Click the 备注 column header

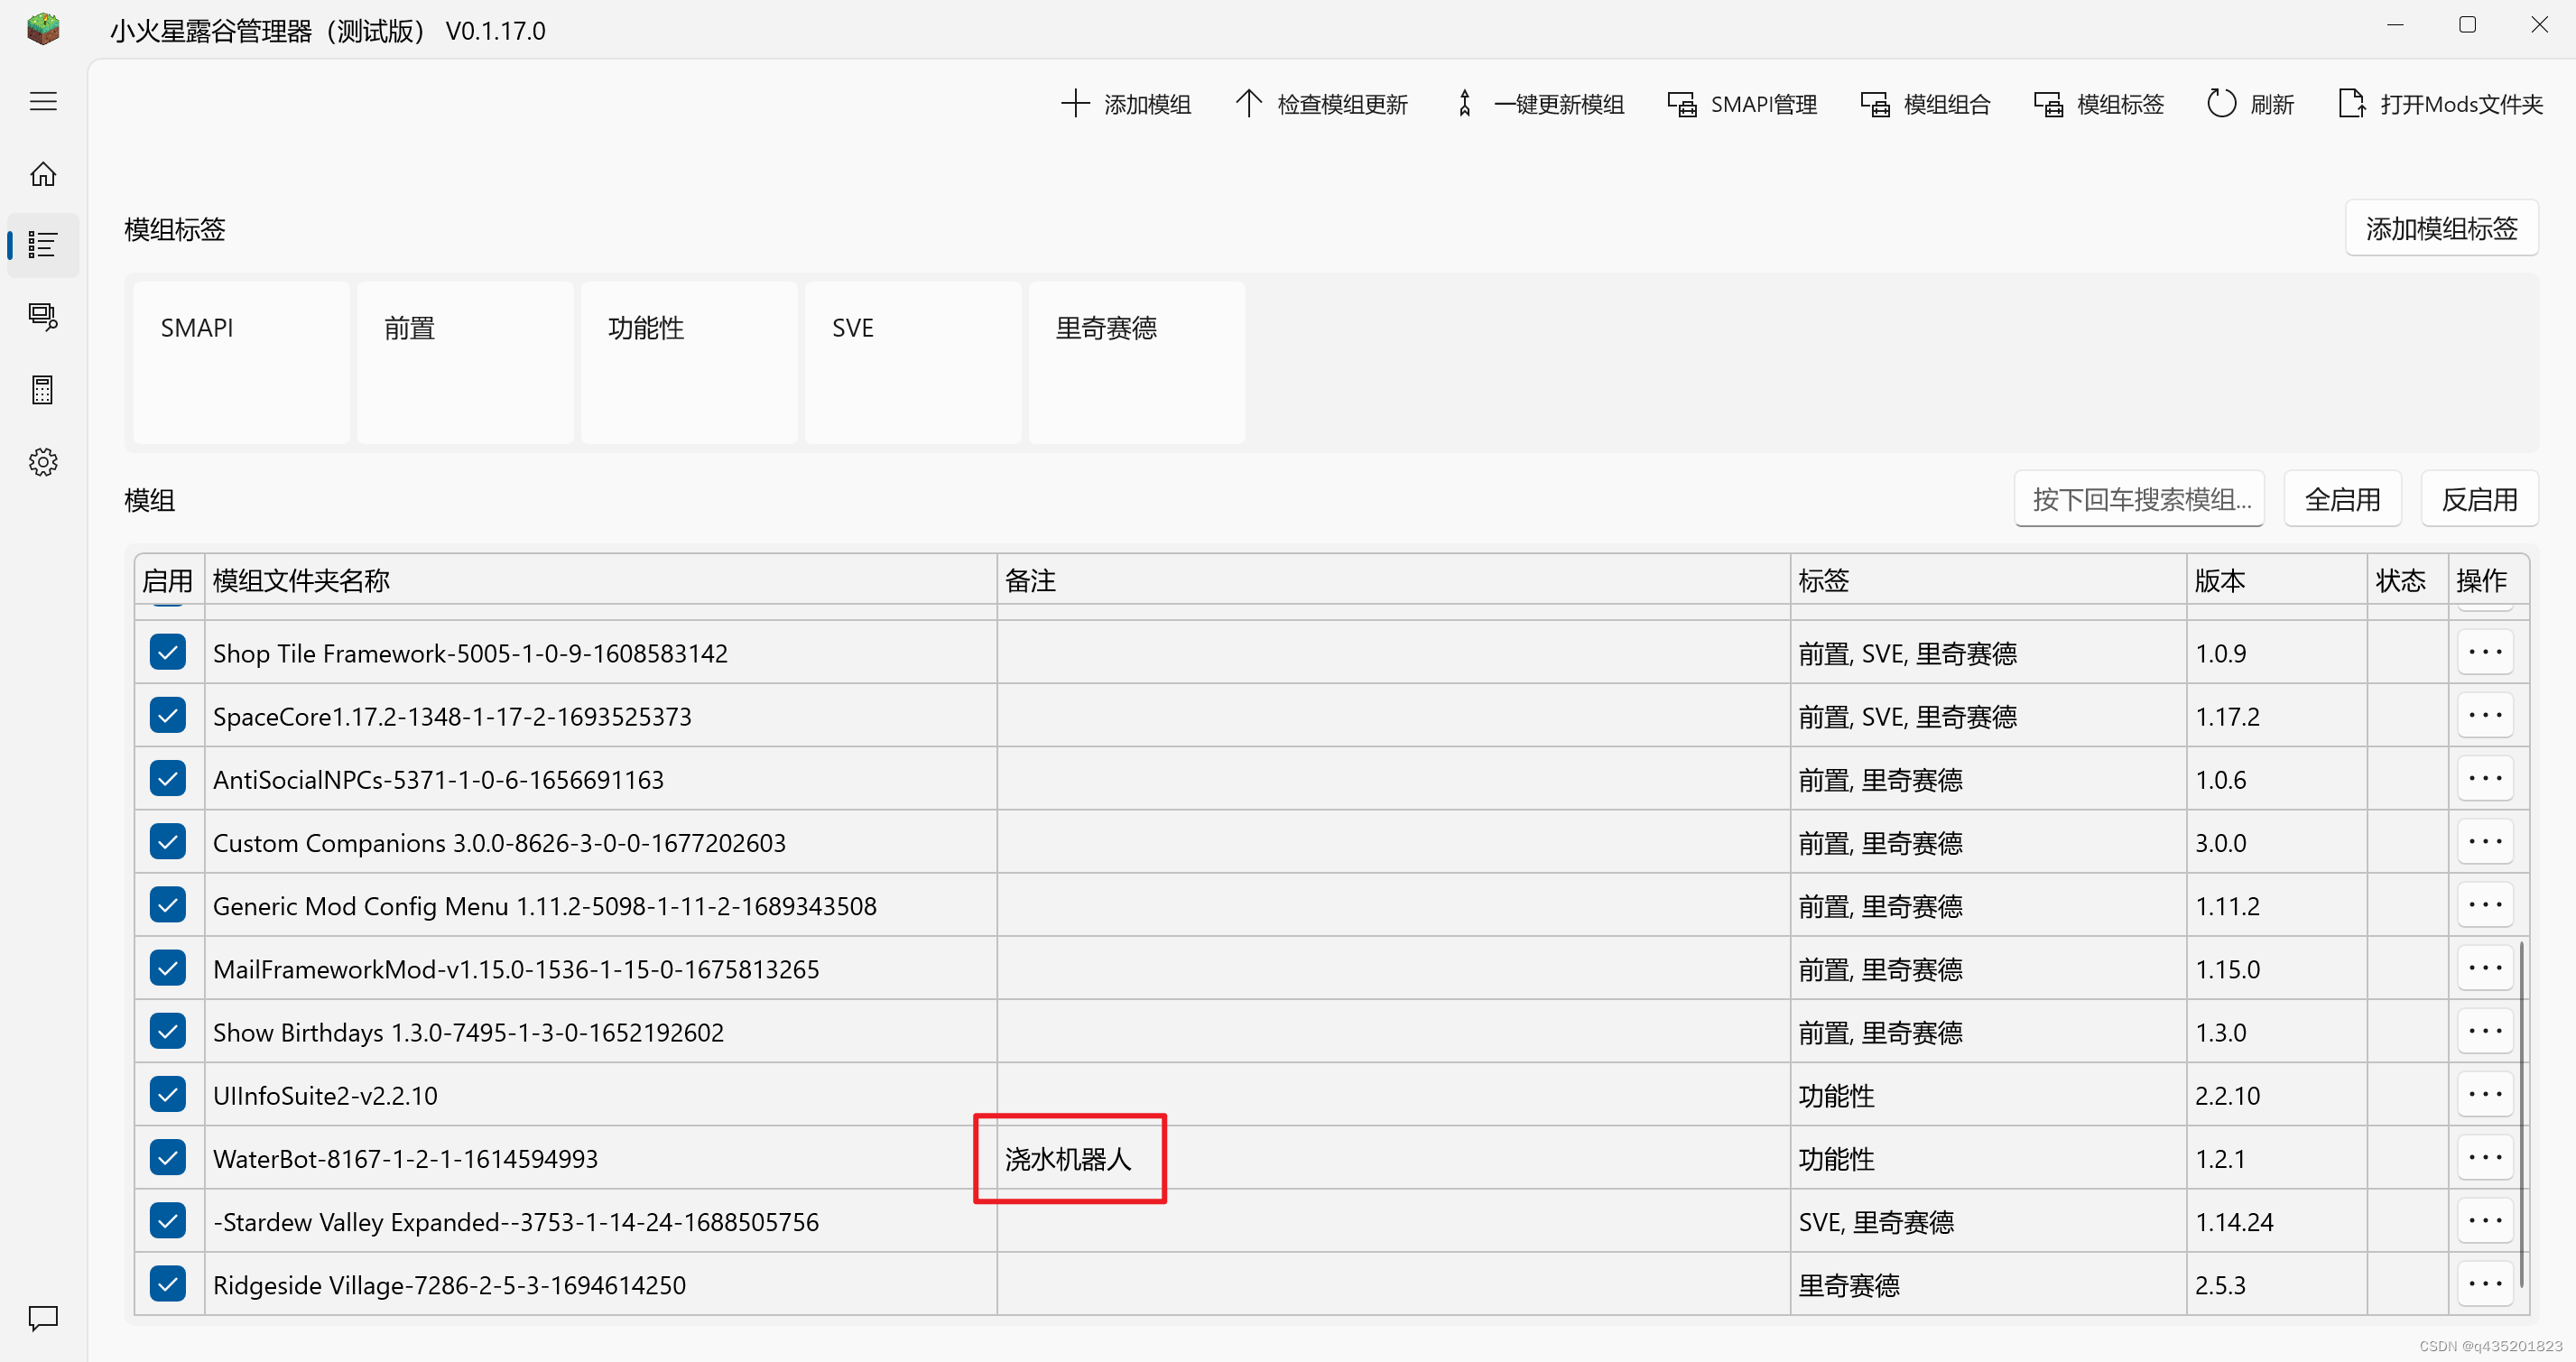click(1394, 580)
